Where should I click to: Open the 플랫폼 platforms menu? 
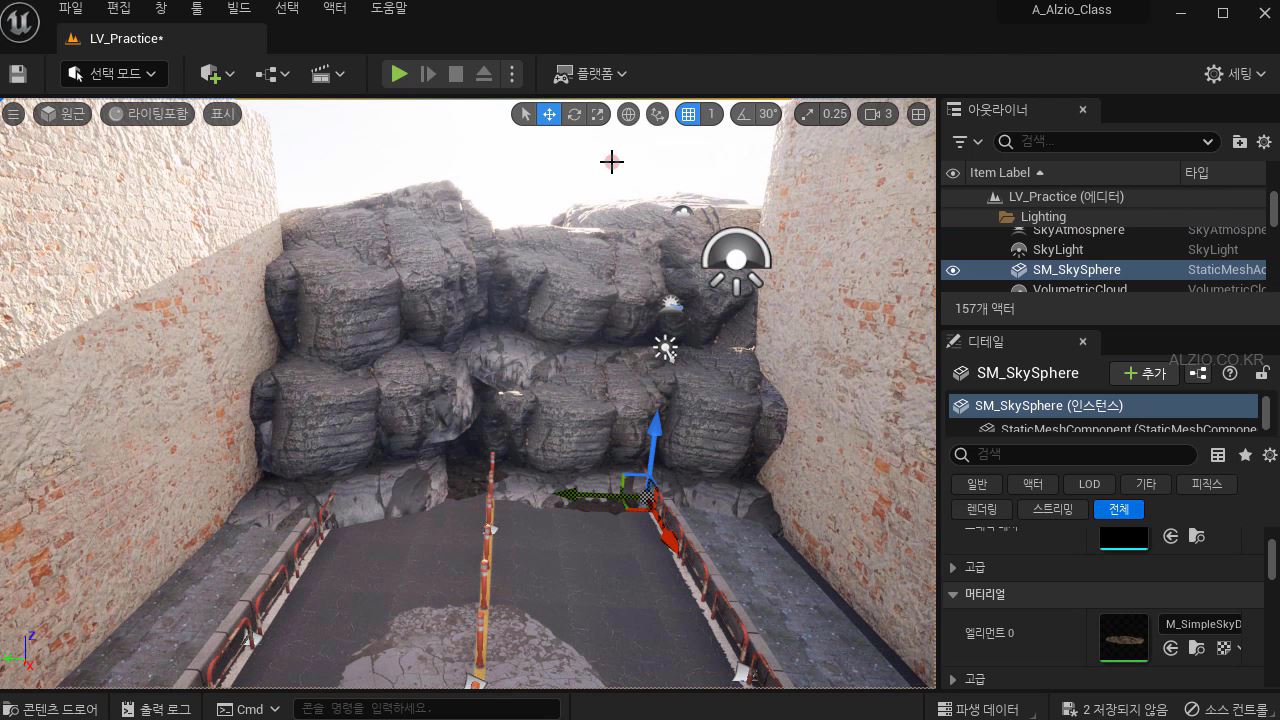(x=591, y=74)
